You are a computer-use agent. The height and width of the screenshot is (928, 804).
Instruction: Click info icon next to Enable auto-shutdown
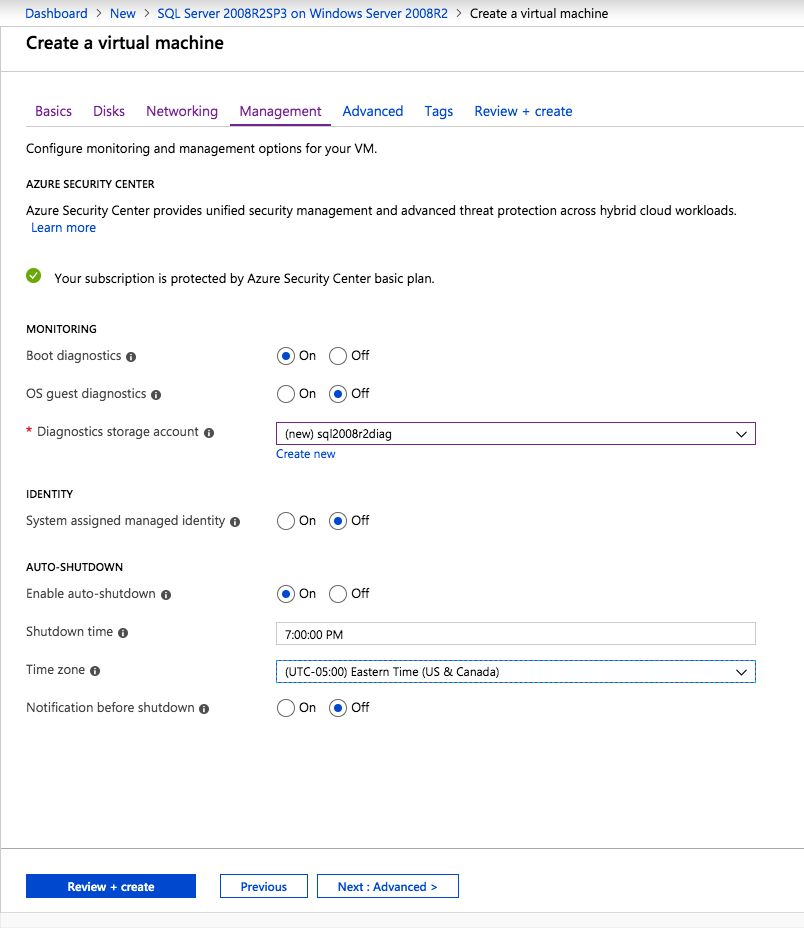tap(166, 594)
